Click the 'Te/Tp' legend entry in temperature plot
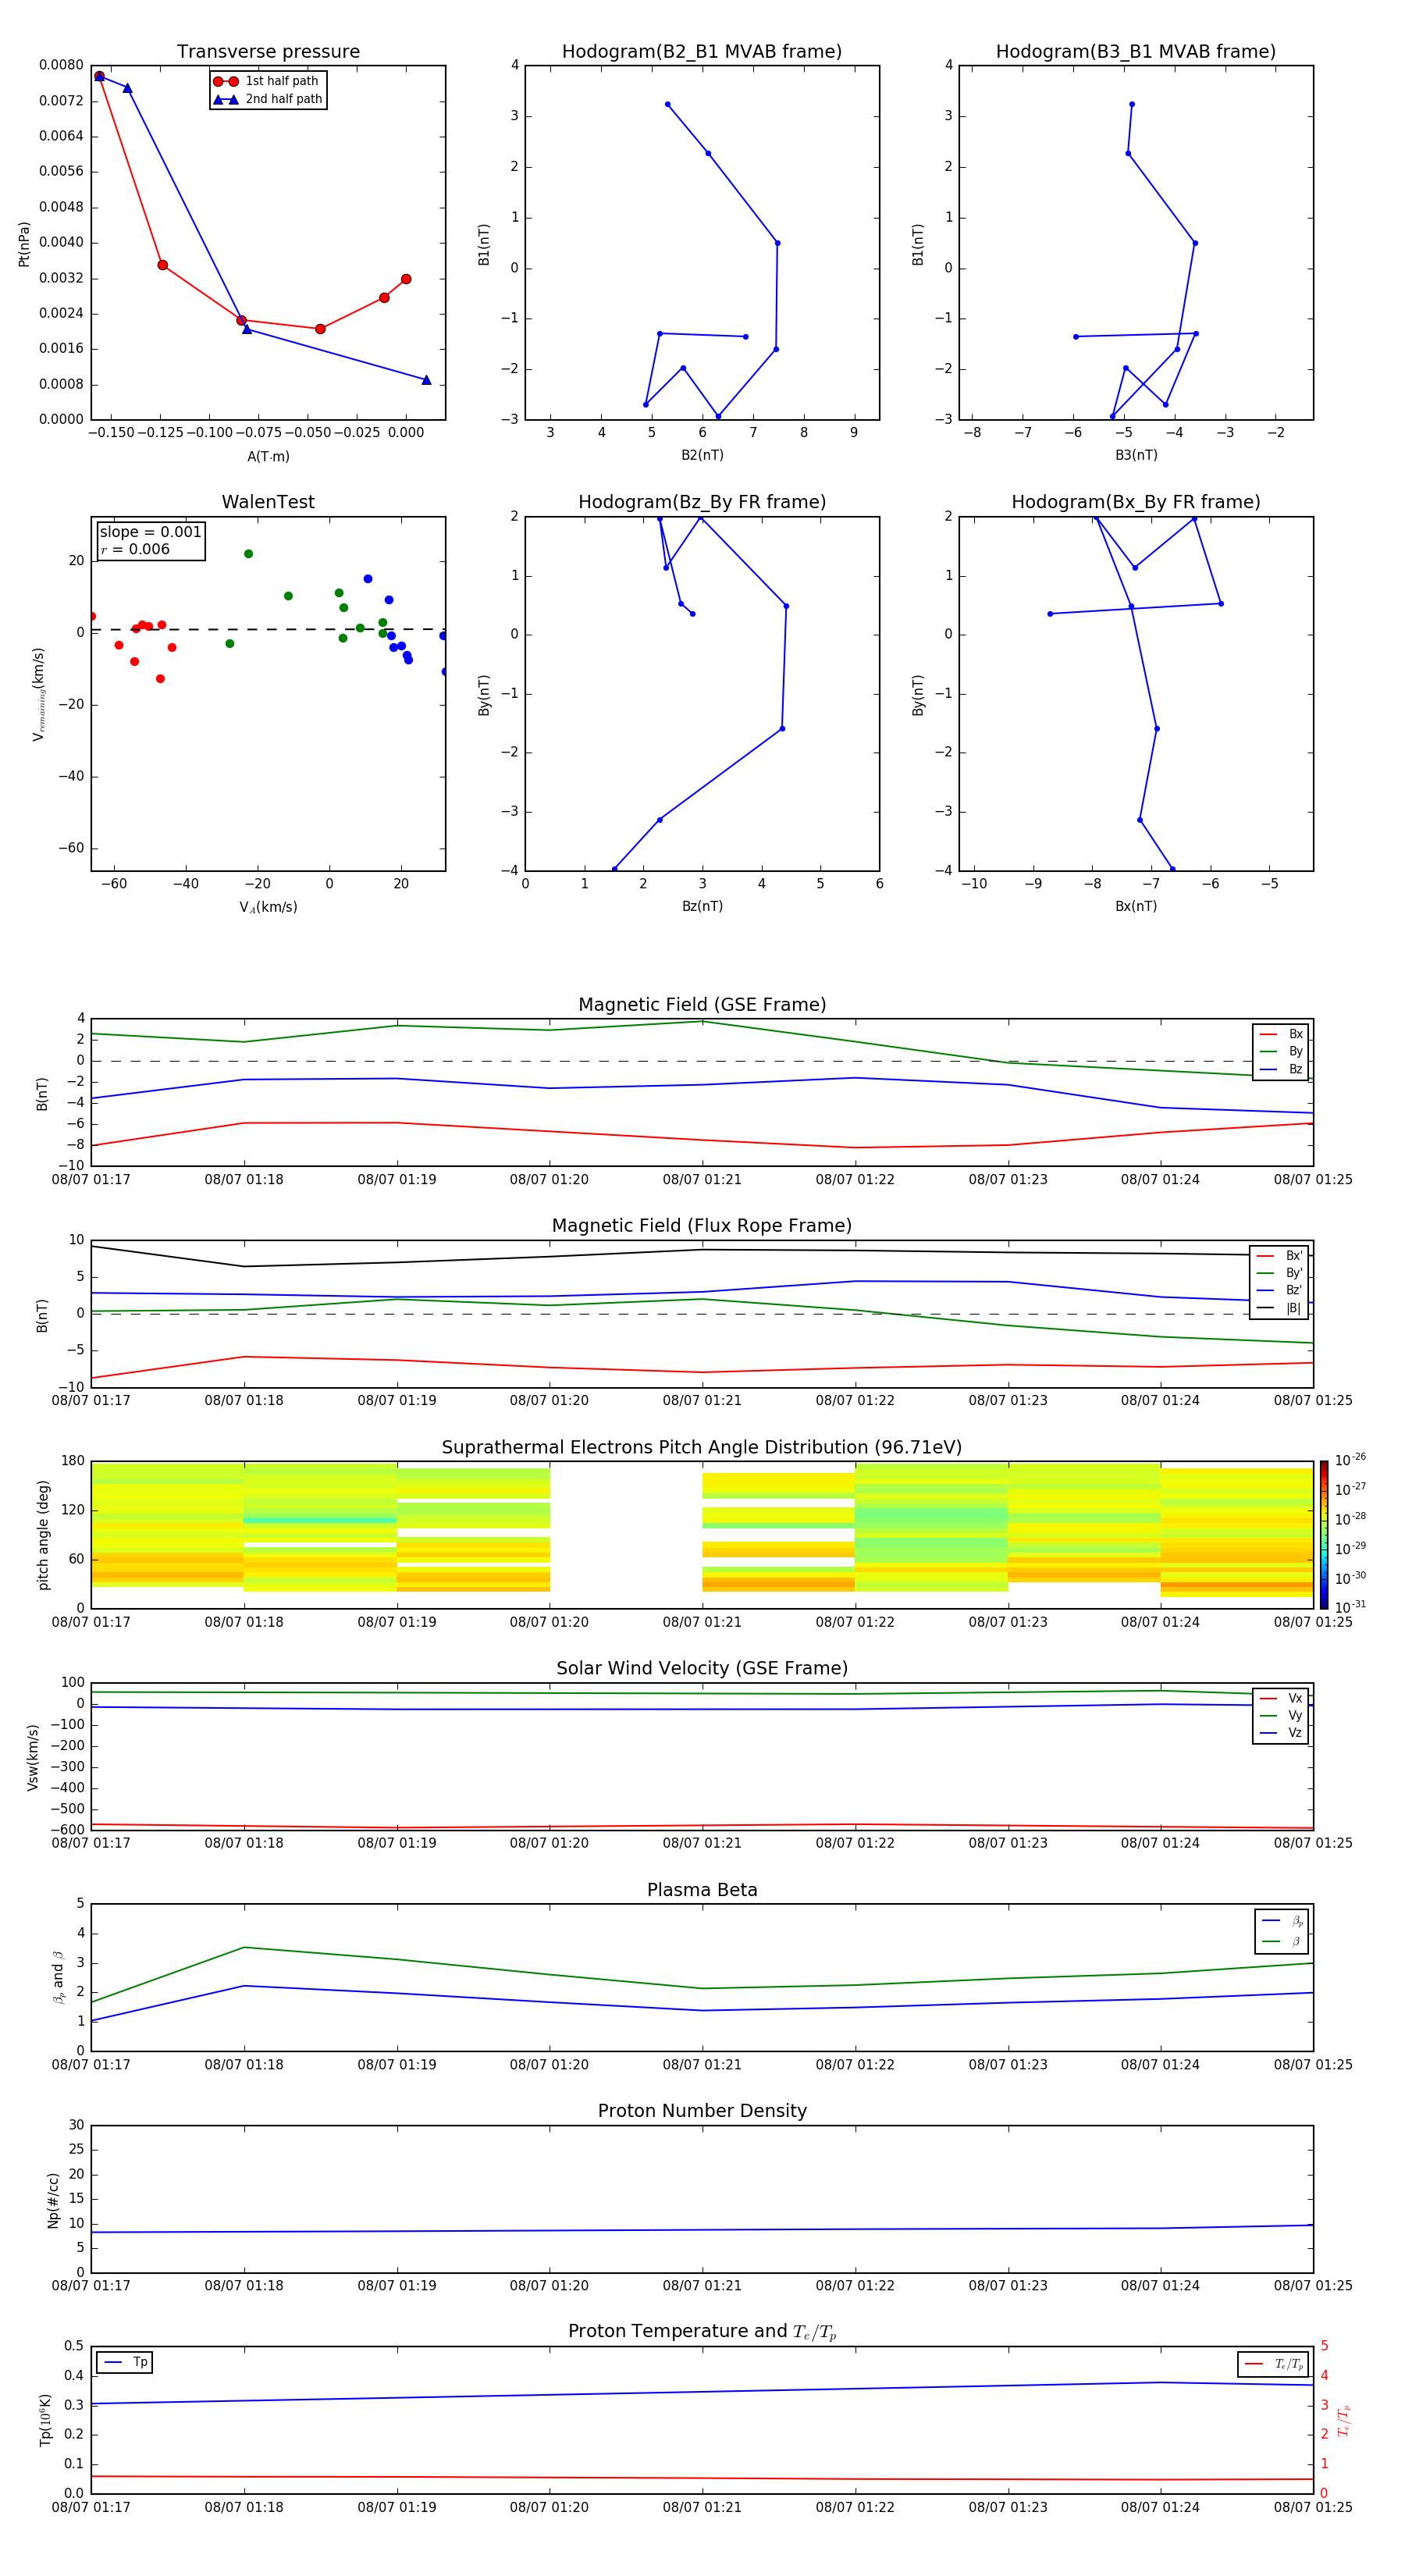Image resolution: width=1405 pixels, height=2576 pixels. 1274,2364
